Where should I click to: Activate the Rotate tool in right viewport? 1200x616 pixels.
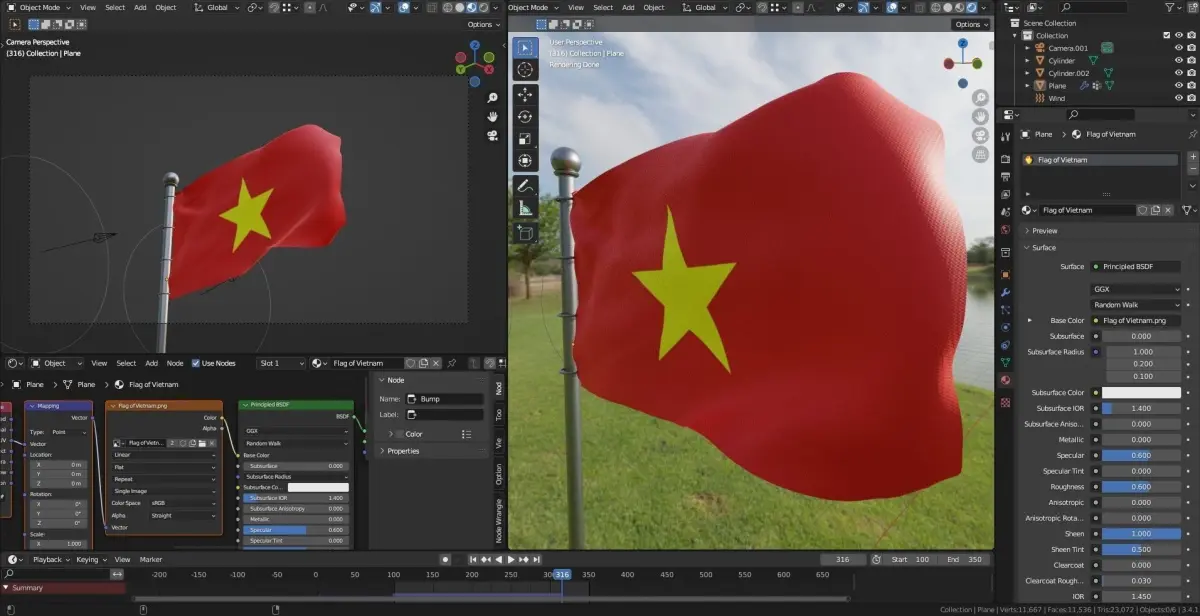click(x=525, y=117)
